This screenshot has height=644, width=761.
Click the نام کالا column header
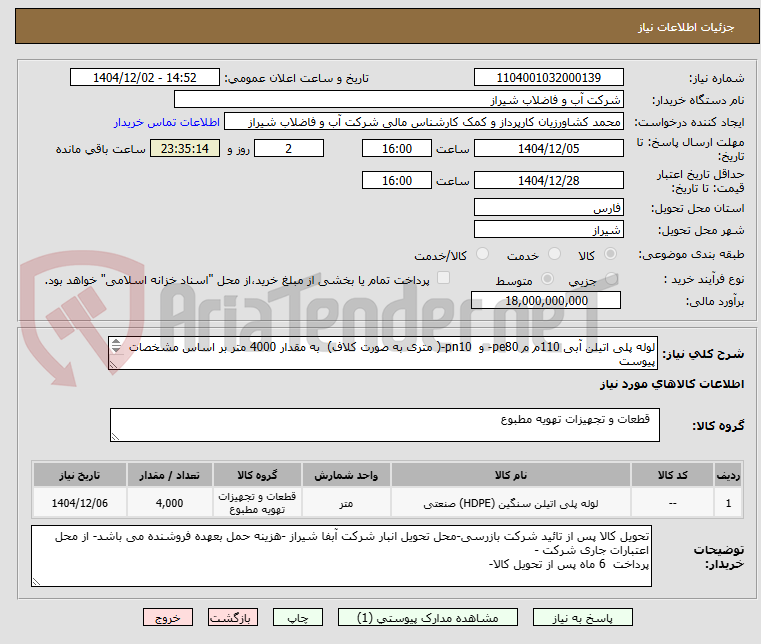511,475
